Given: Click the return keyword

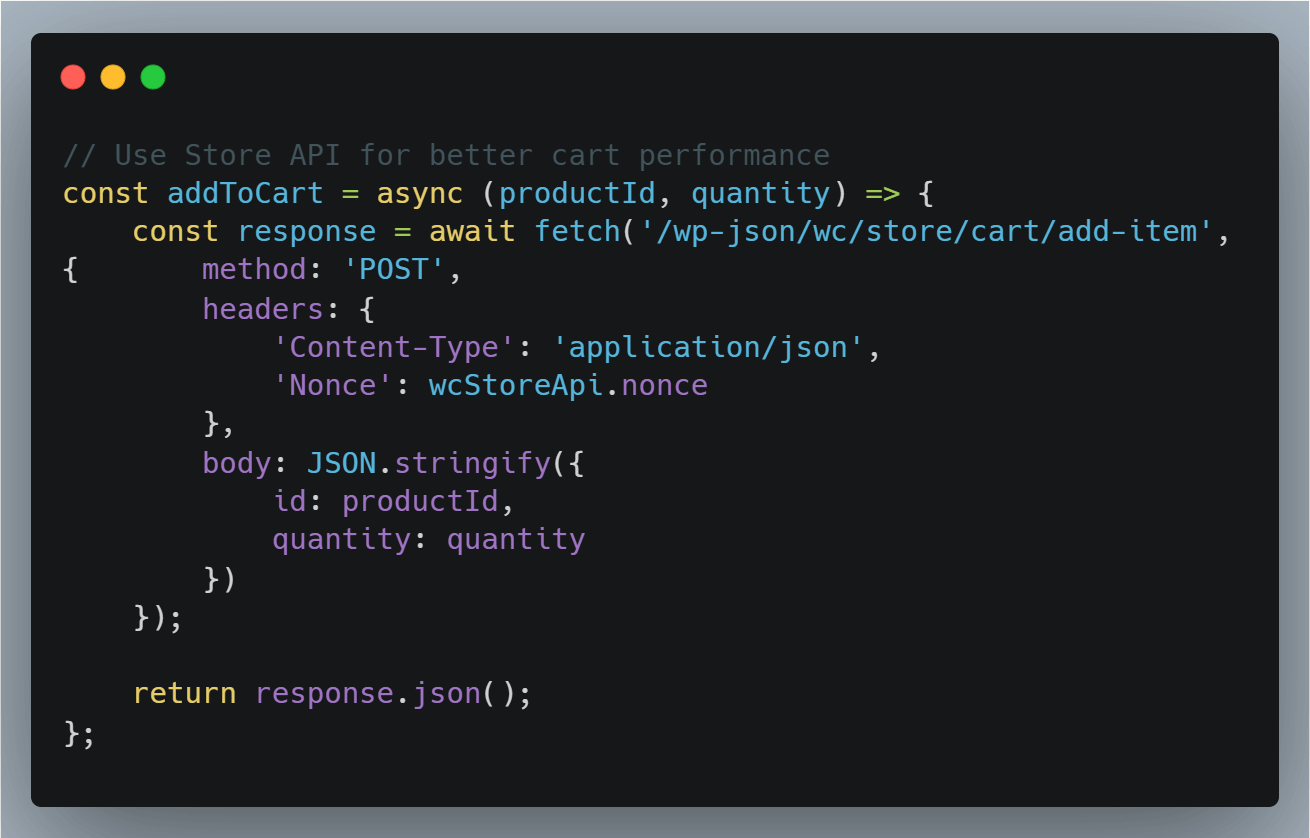Looking at the screenshot, I should click(184, 694).
